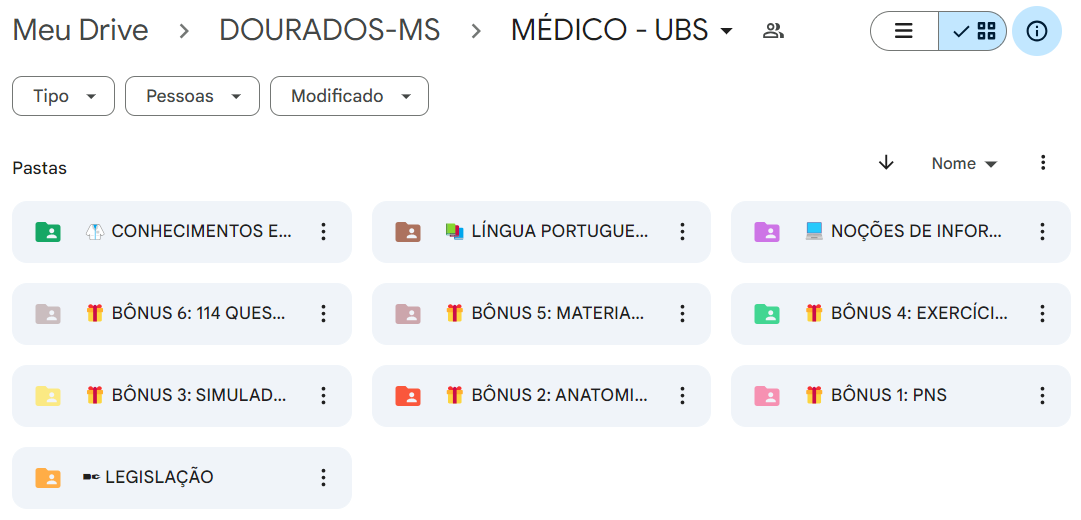Expand the Modificado filter dropdown

point(349,96)
